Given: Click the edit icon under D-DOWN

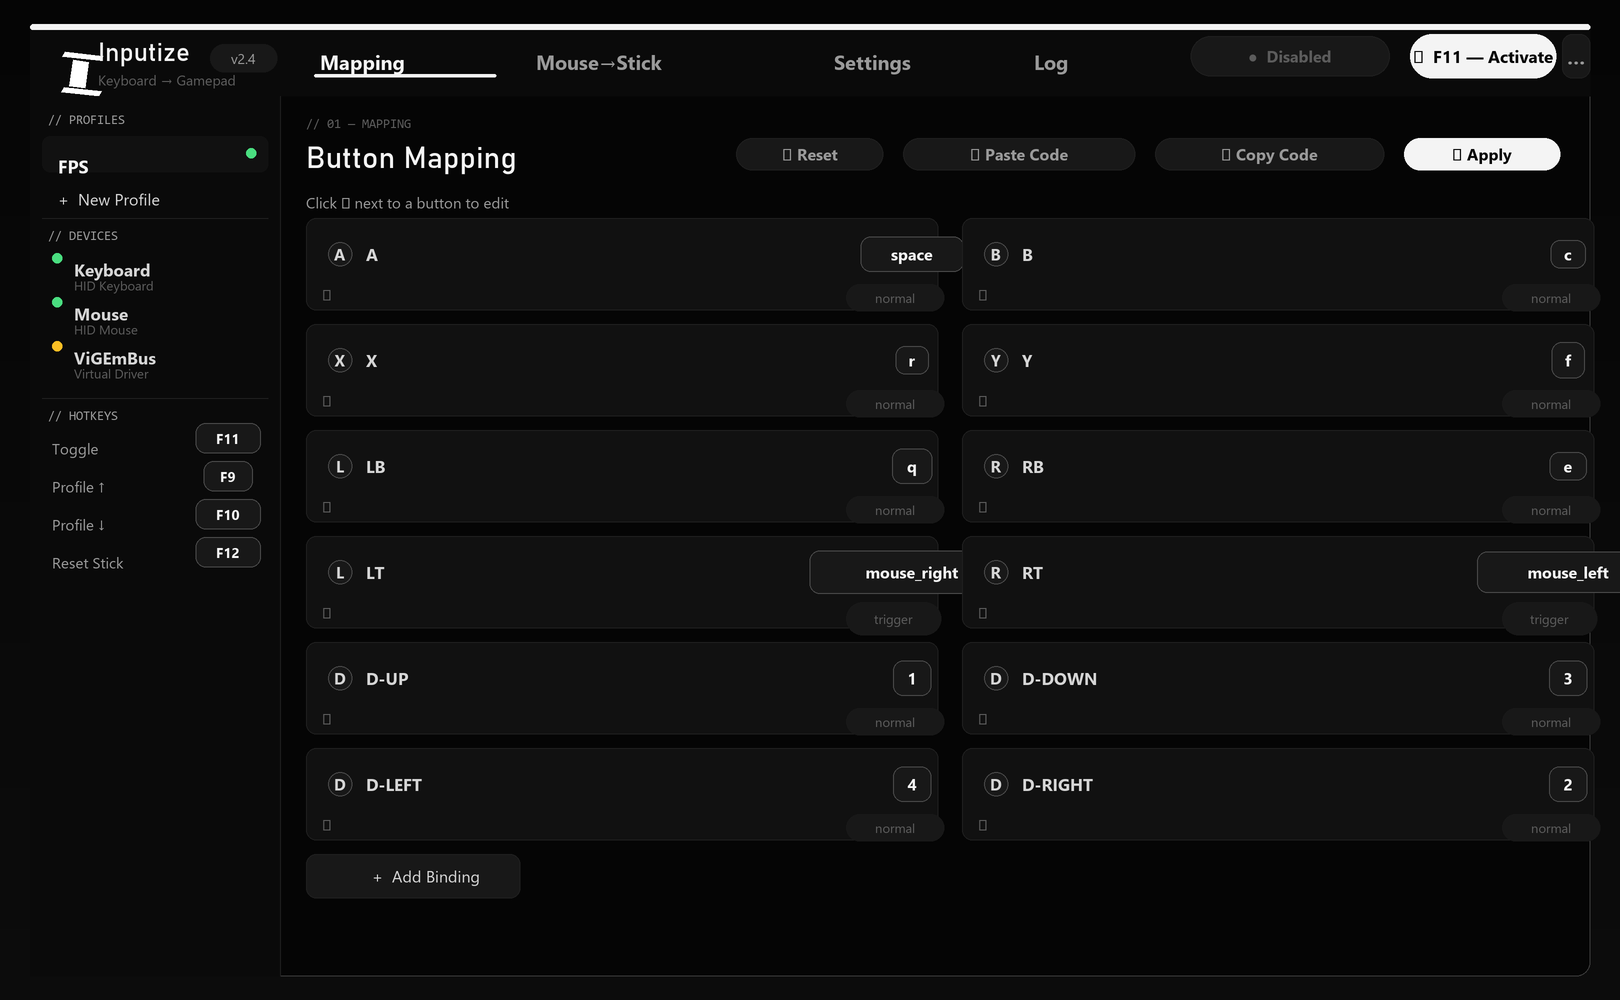Looking at the screenshot, I should [x=983, y=719].
